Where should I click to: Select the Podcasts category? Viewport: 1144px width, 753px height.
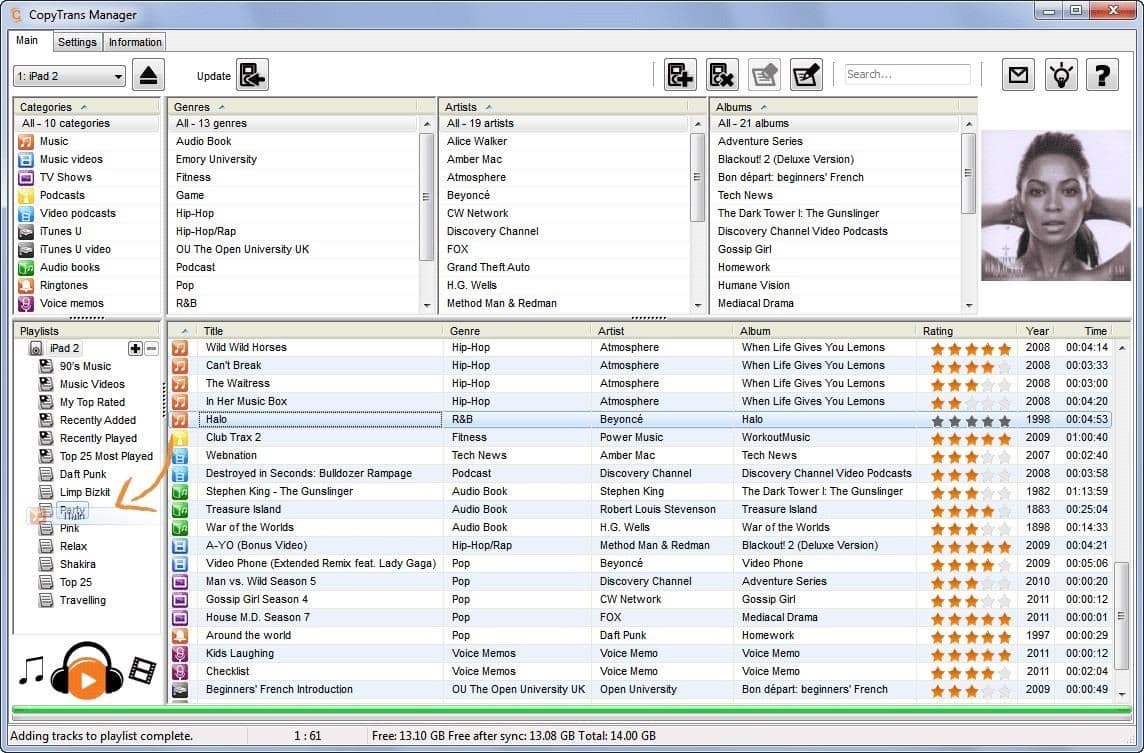click(x=62, y=195)
